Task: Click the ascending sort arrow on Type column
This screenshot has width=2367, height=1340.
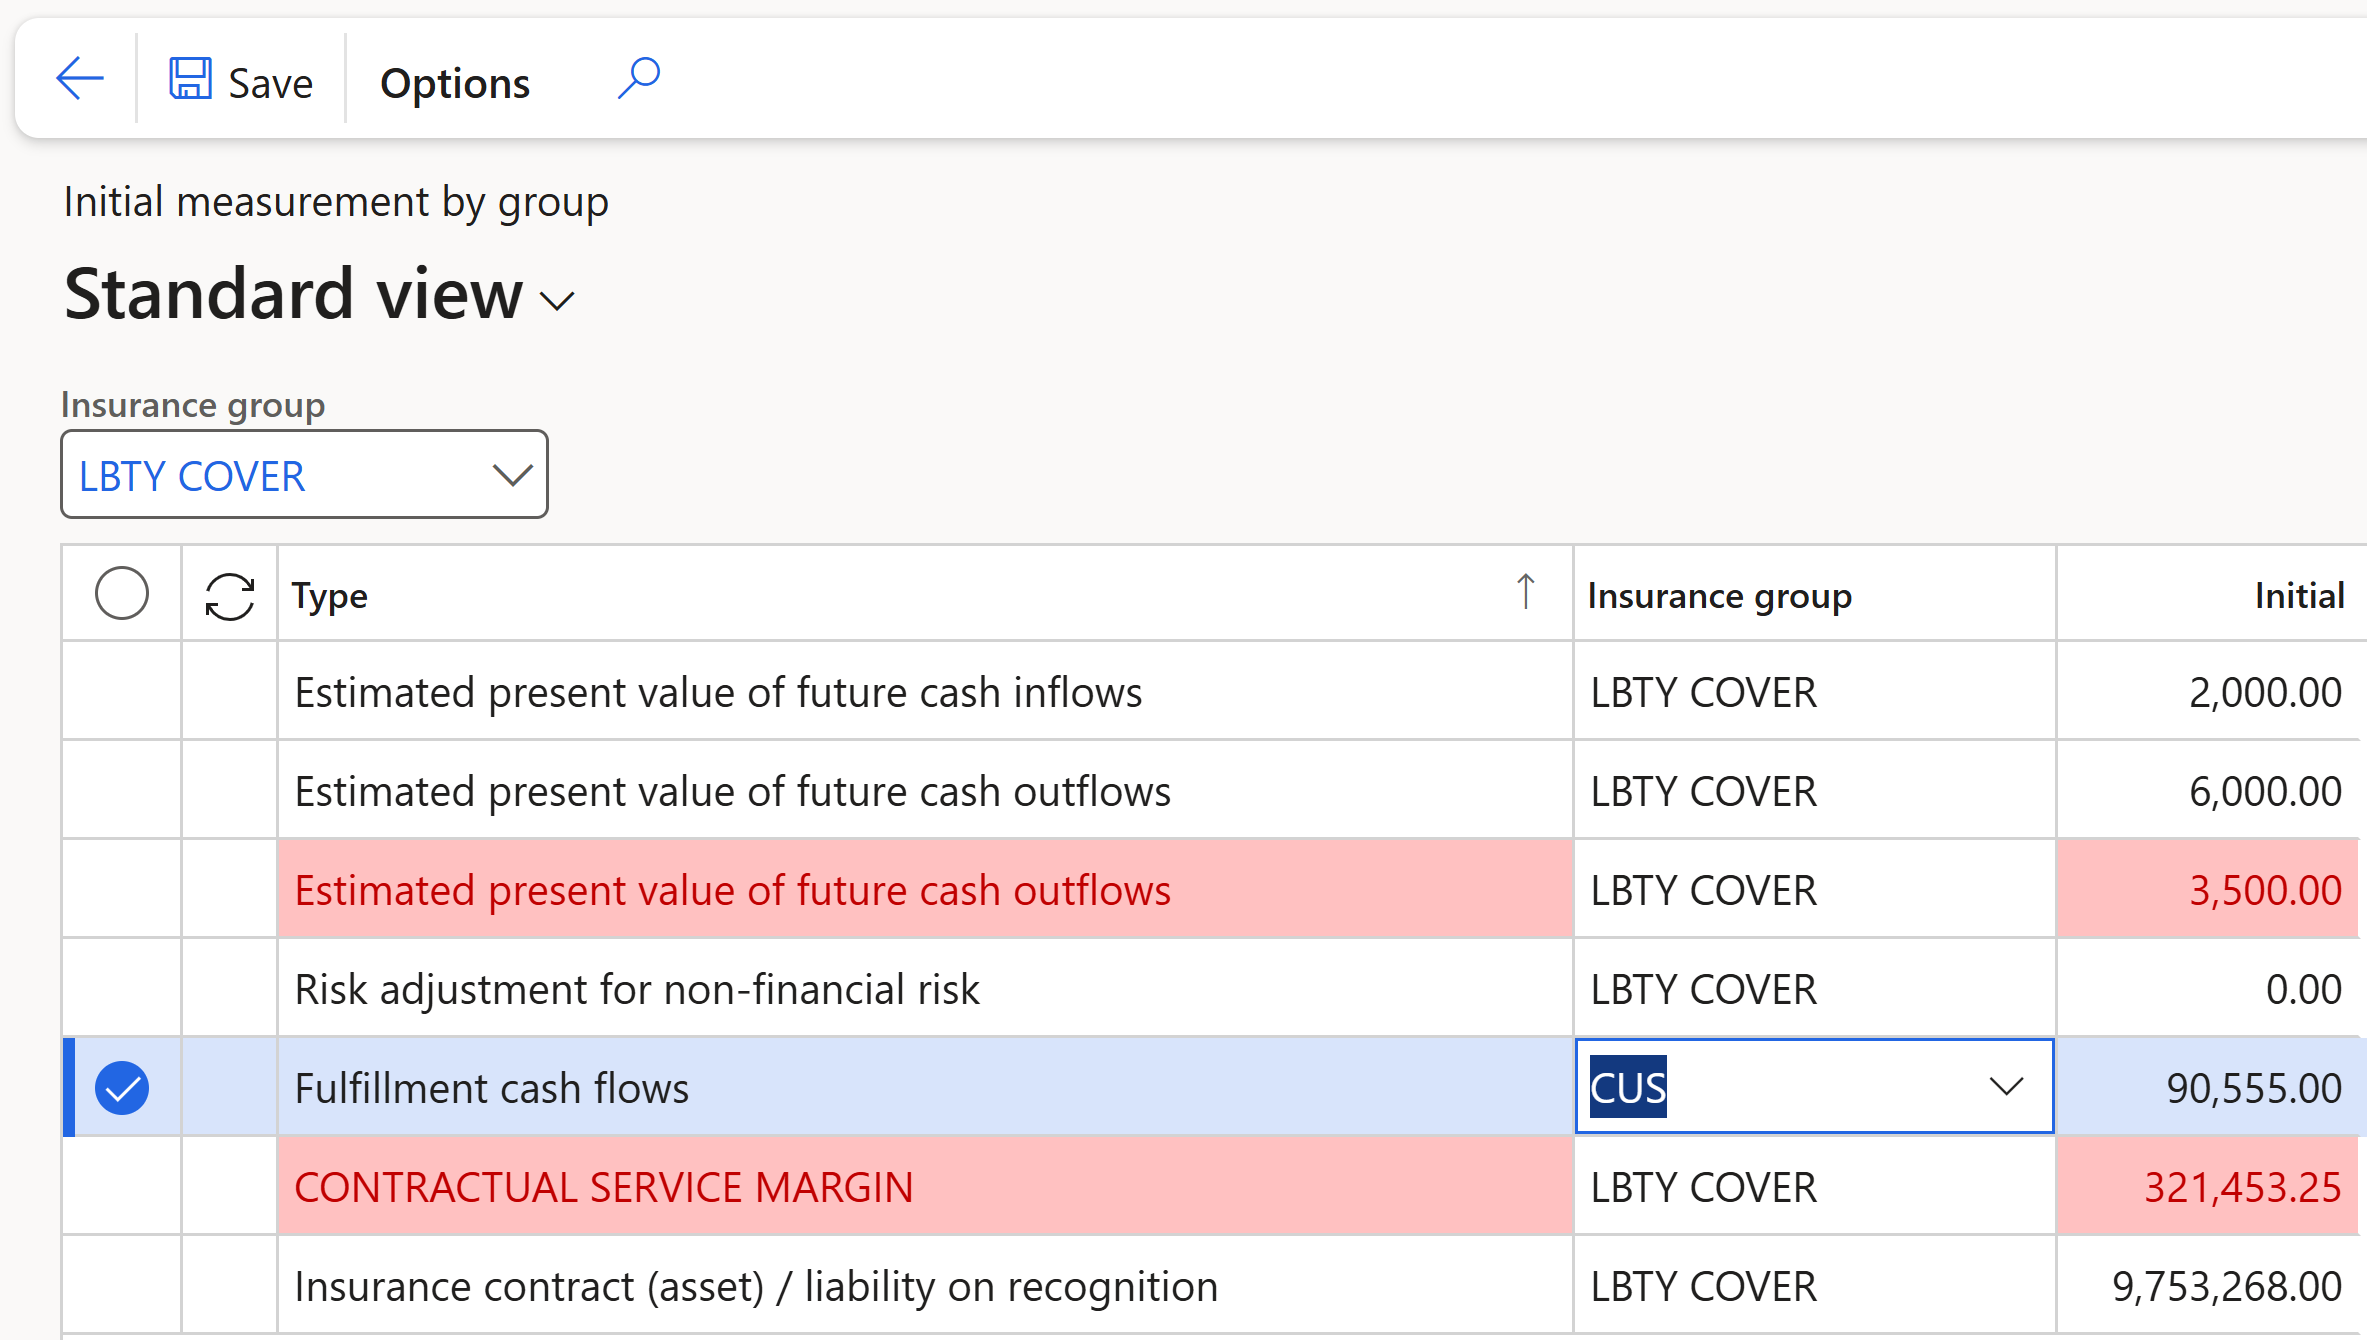Action: 1524,592
